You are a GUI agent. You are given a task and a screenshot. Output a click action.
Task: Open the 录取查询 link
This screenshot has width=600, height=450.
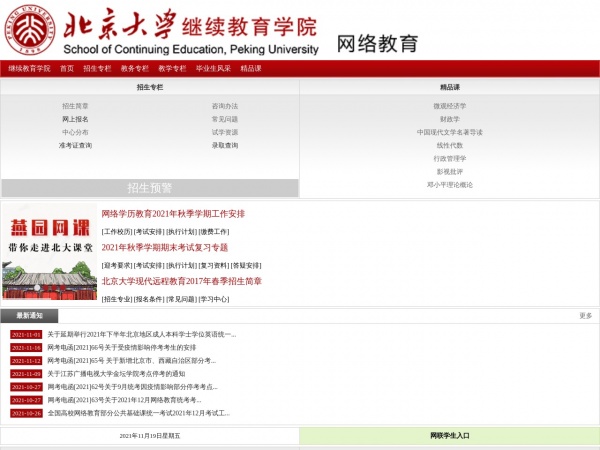coord(225,145)
